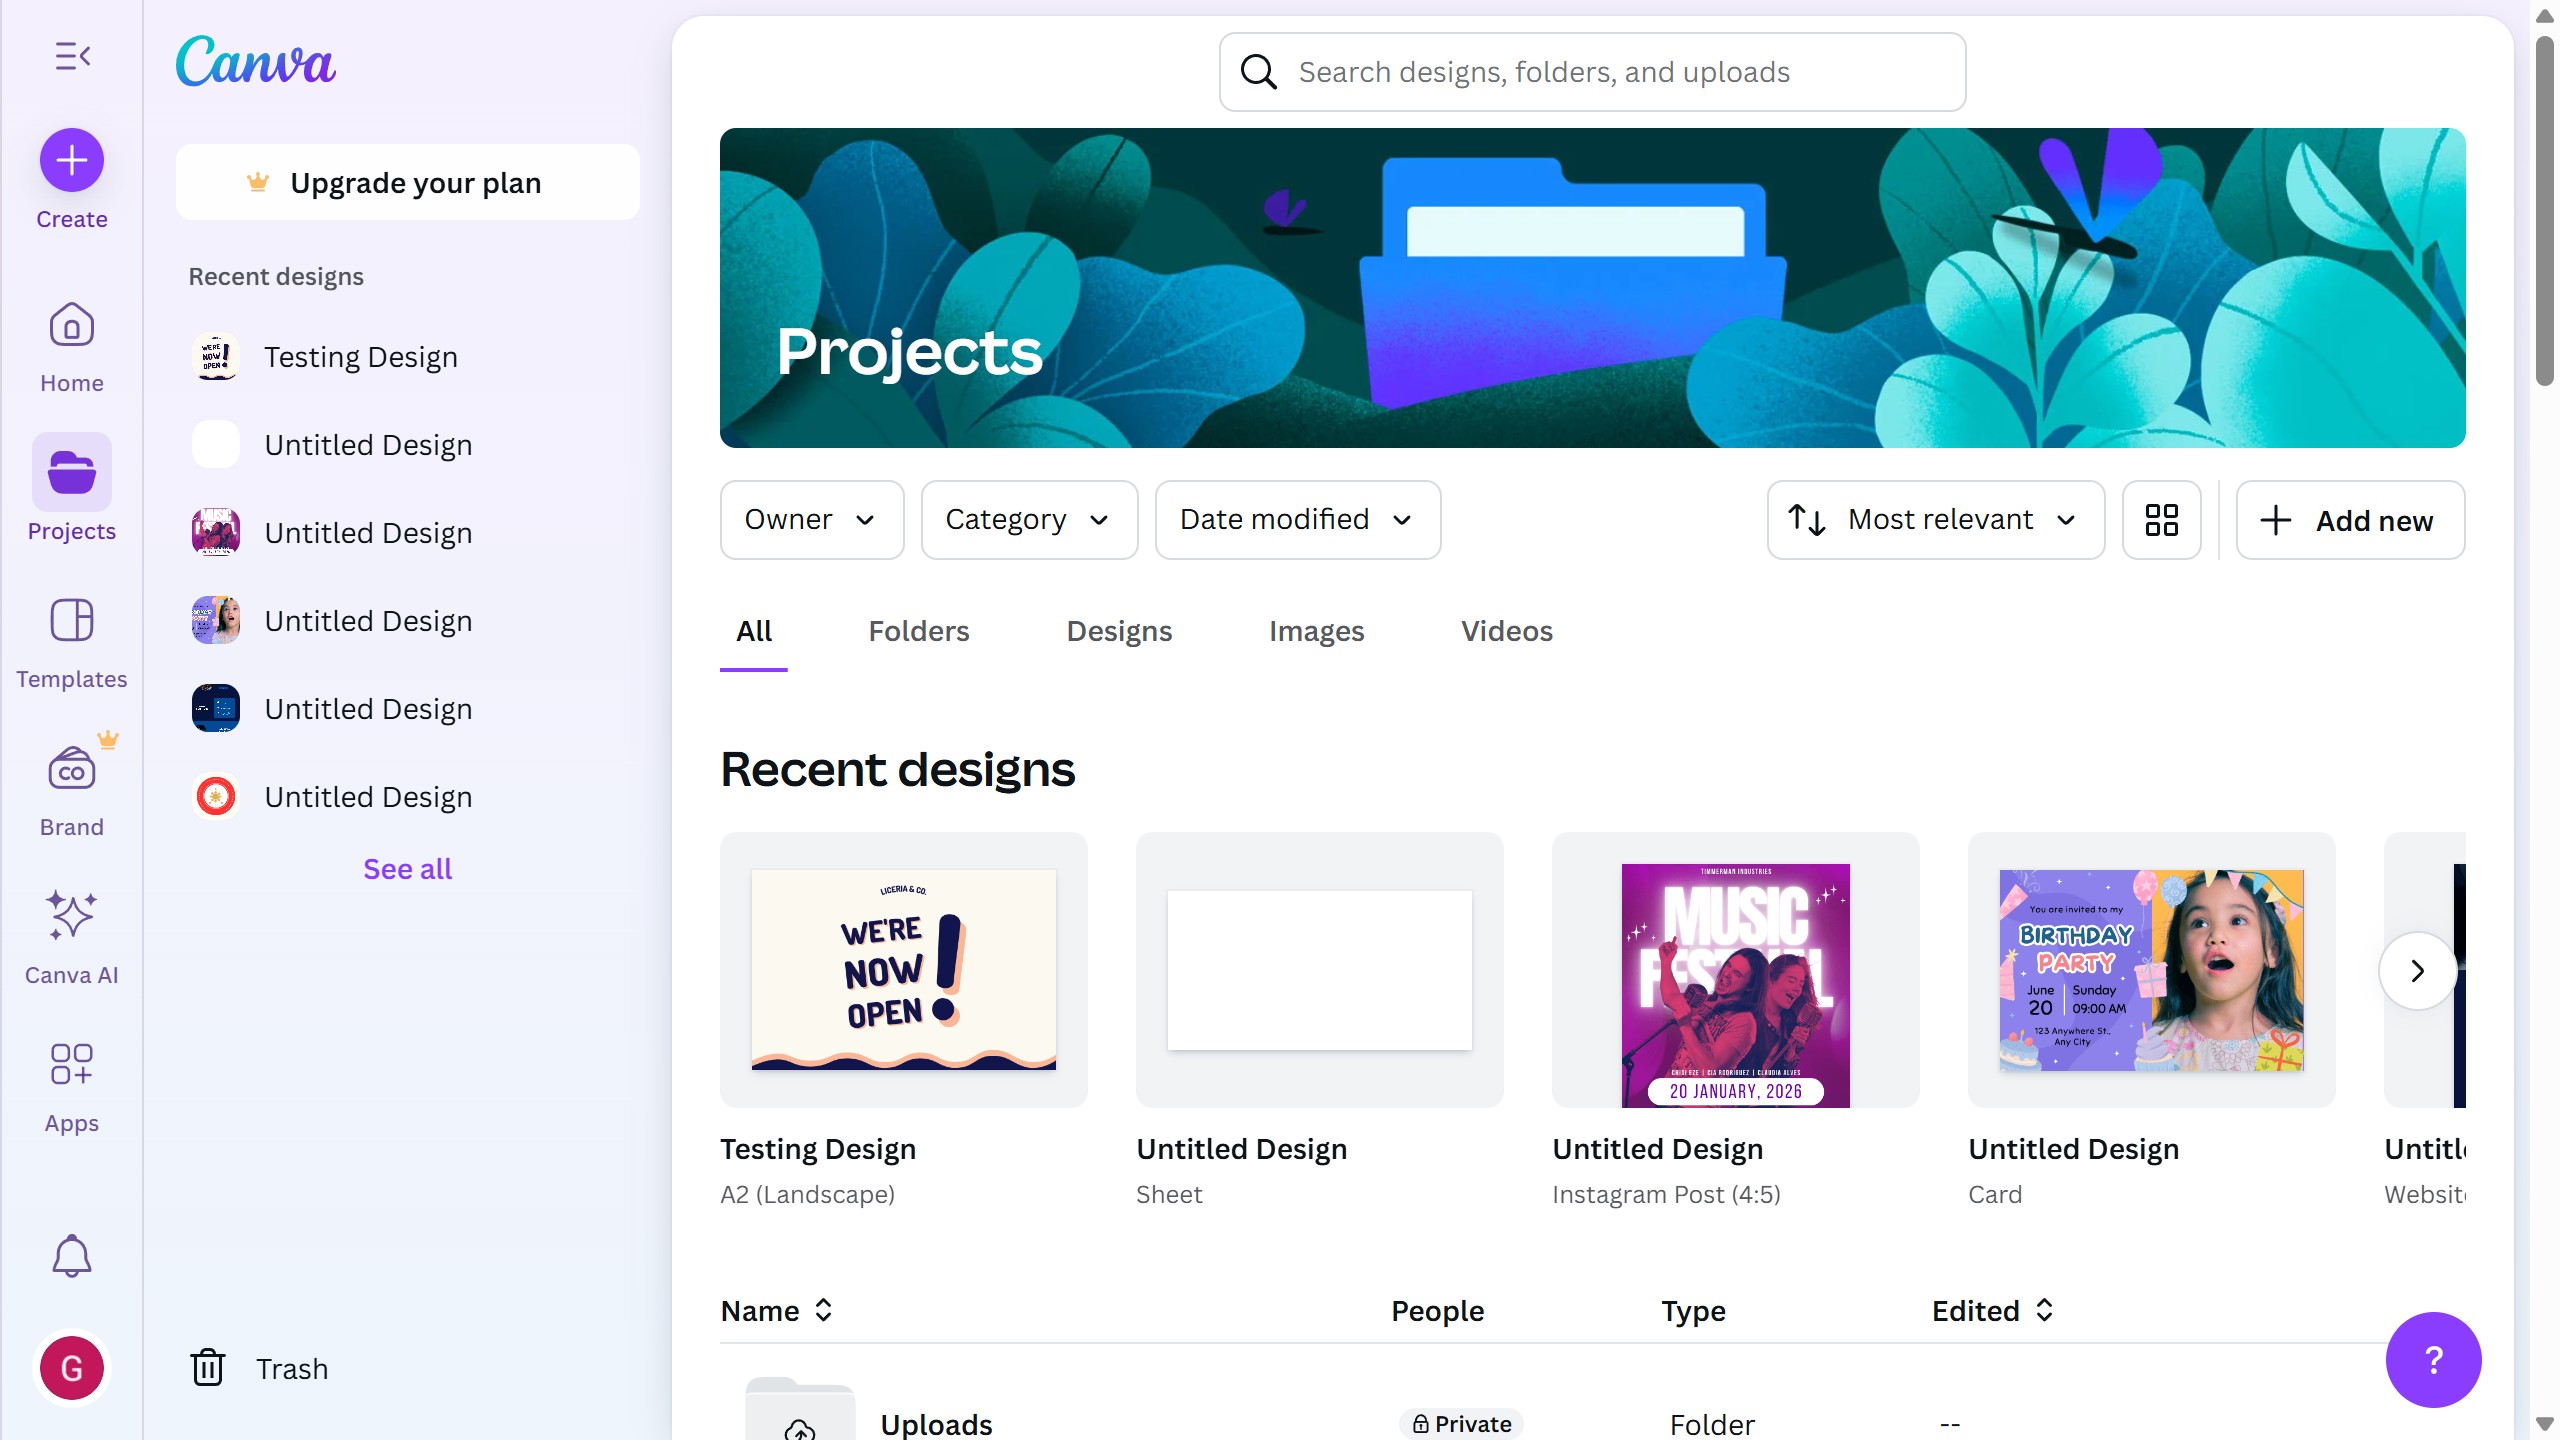
Task: Open the Music Festival design thumbnail
Action: (1735, 985)
